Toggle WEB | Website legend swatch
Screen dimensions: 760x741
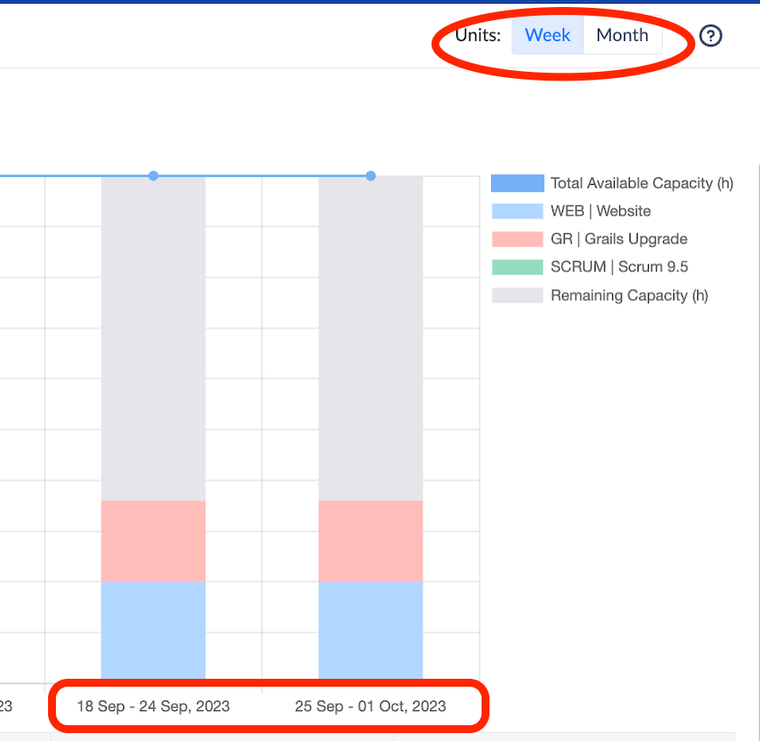click(517, 211)
